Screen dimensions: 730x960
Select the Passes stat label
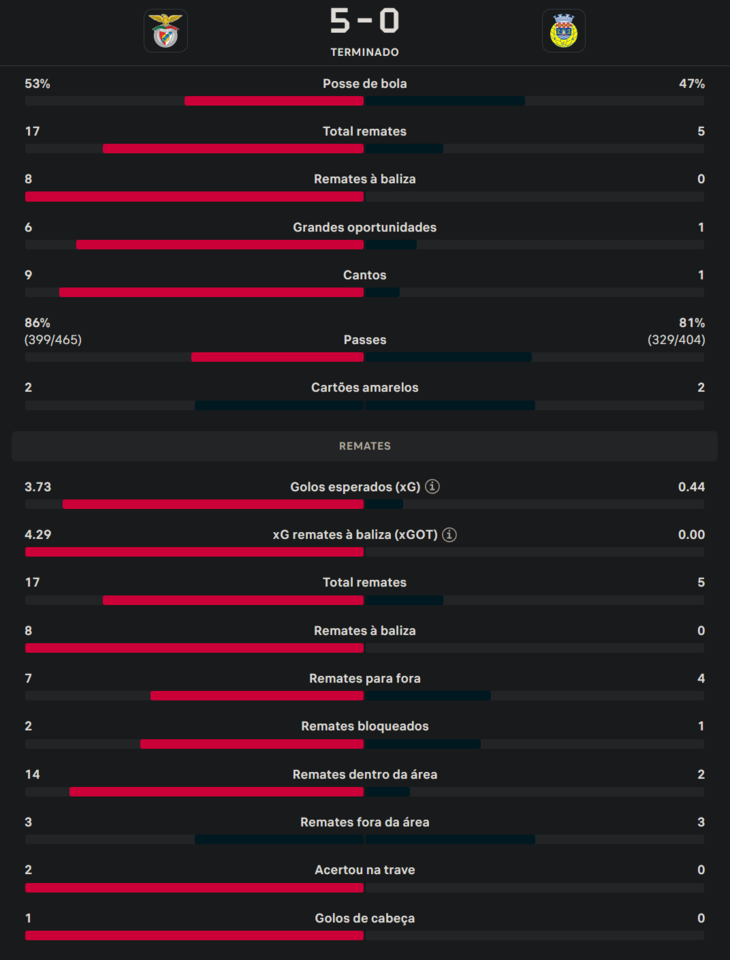click(365, 340)
